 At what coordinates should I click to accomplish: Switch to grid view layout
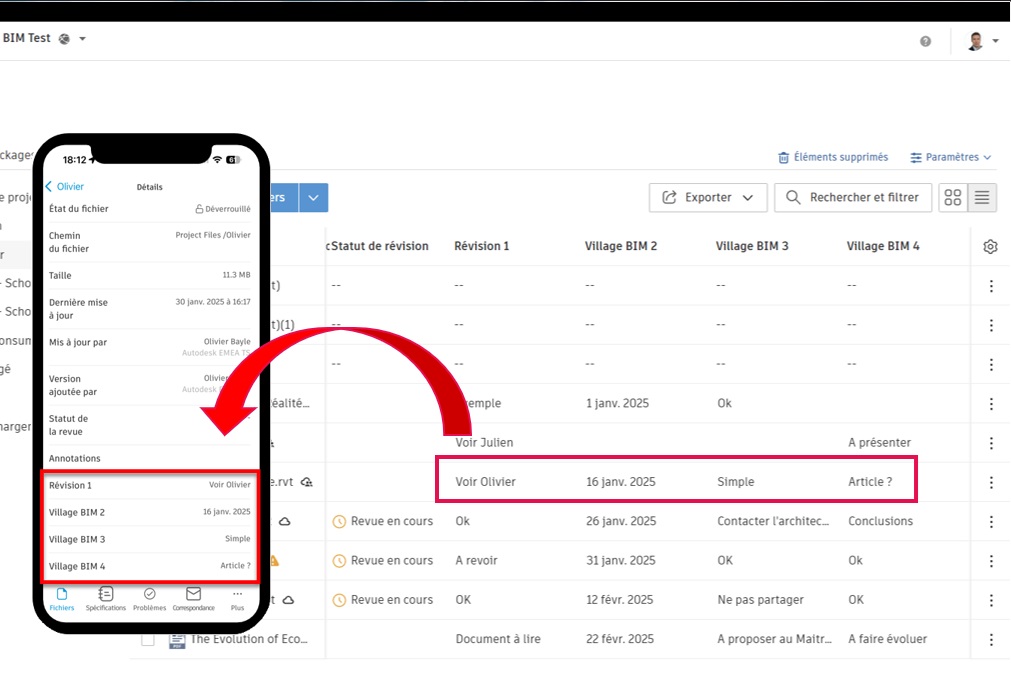(x=952, y=197)
